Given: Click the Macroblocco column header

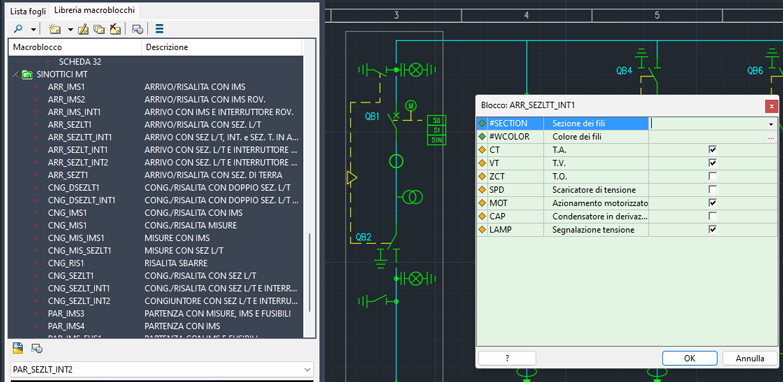Looking at the screenshot, I should 75,47.
